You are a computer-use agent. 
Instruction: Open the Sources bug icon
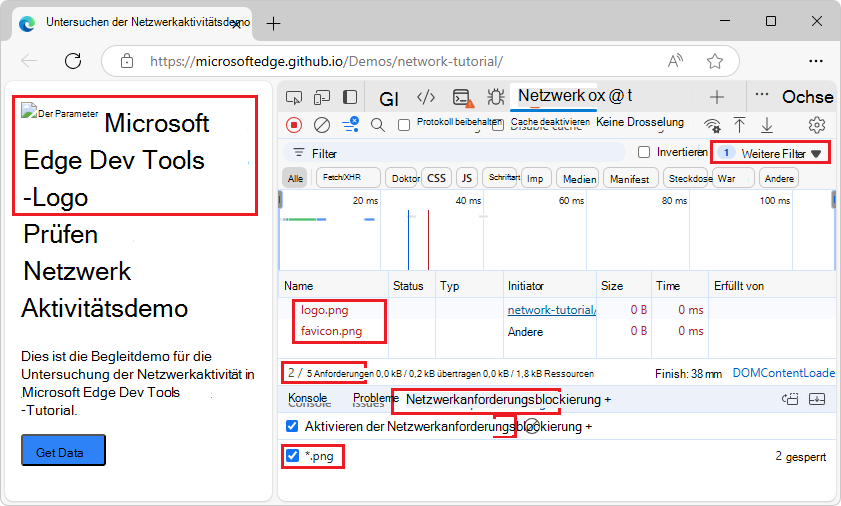(x=496, y=97)
